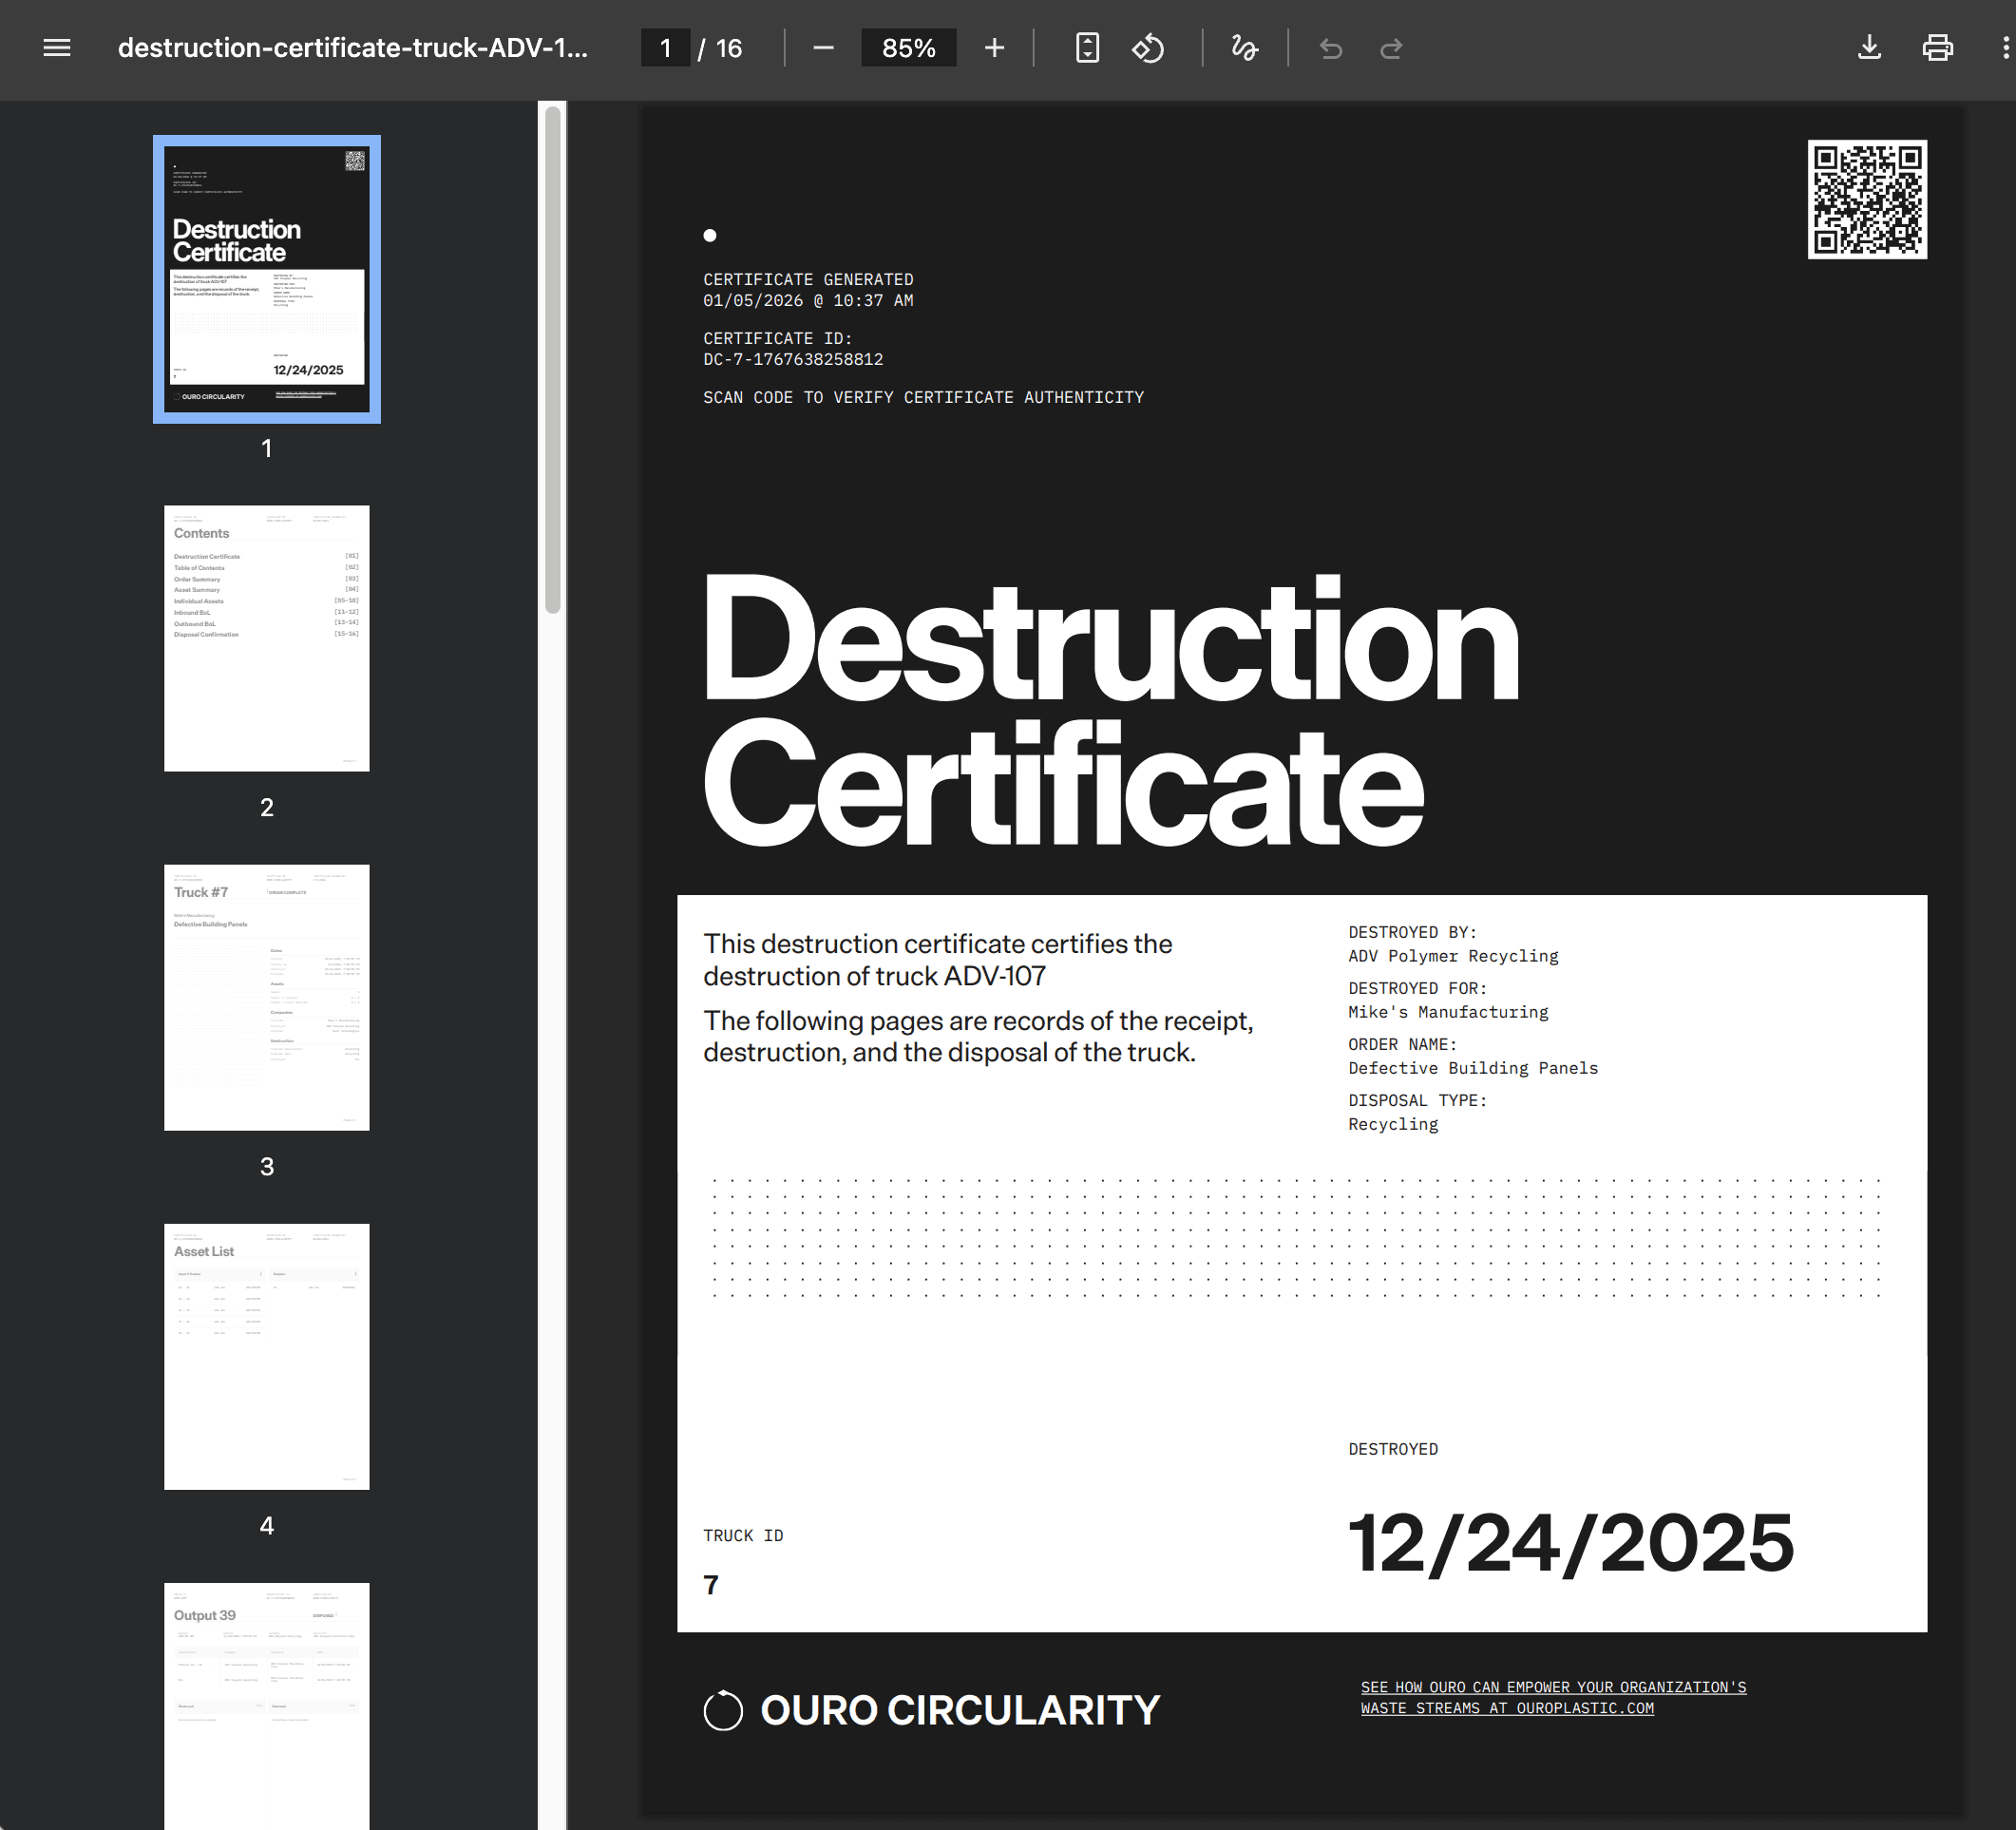
Task: Select page 4 Asset List thumbnail
Action: (x=267, y=1356)
